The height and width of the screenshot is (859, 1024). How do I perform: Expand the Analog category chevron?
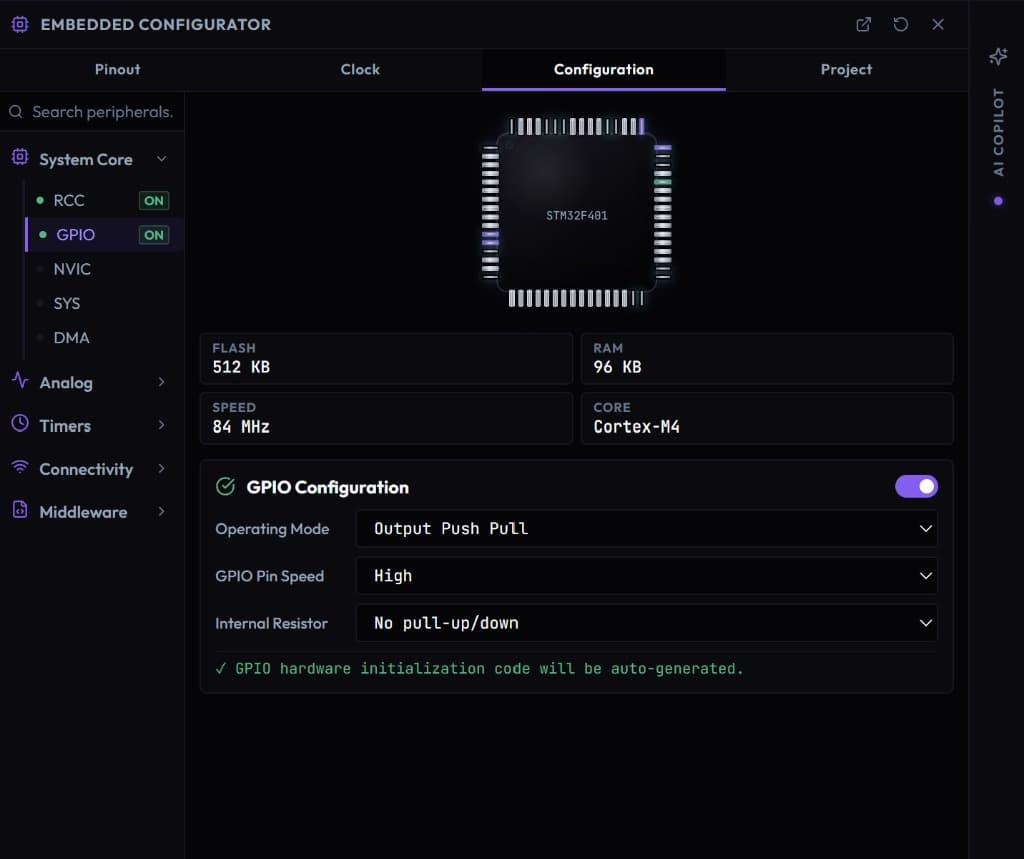[161, 382]
